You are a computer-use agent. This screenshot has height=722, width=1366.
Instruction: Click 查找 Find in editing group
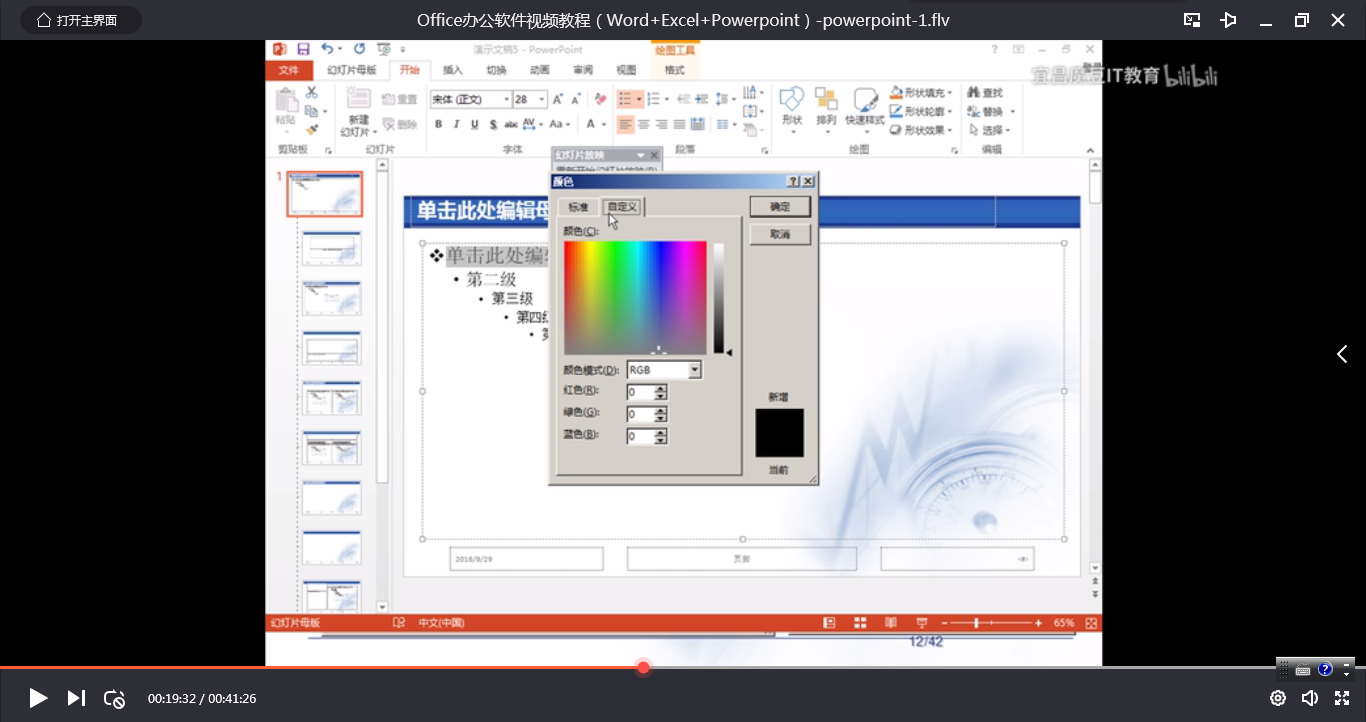(985, 93)
